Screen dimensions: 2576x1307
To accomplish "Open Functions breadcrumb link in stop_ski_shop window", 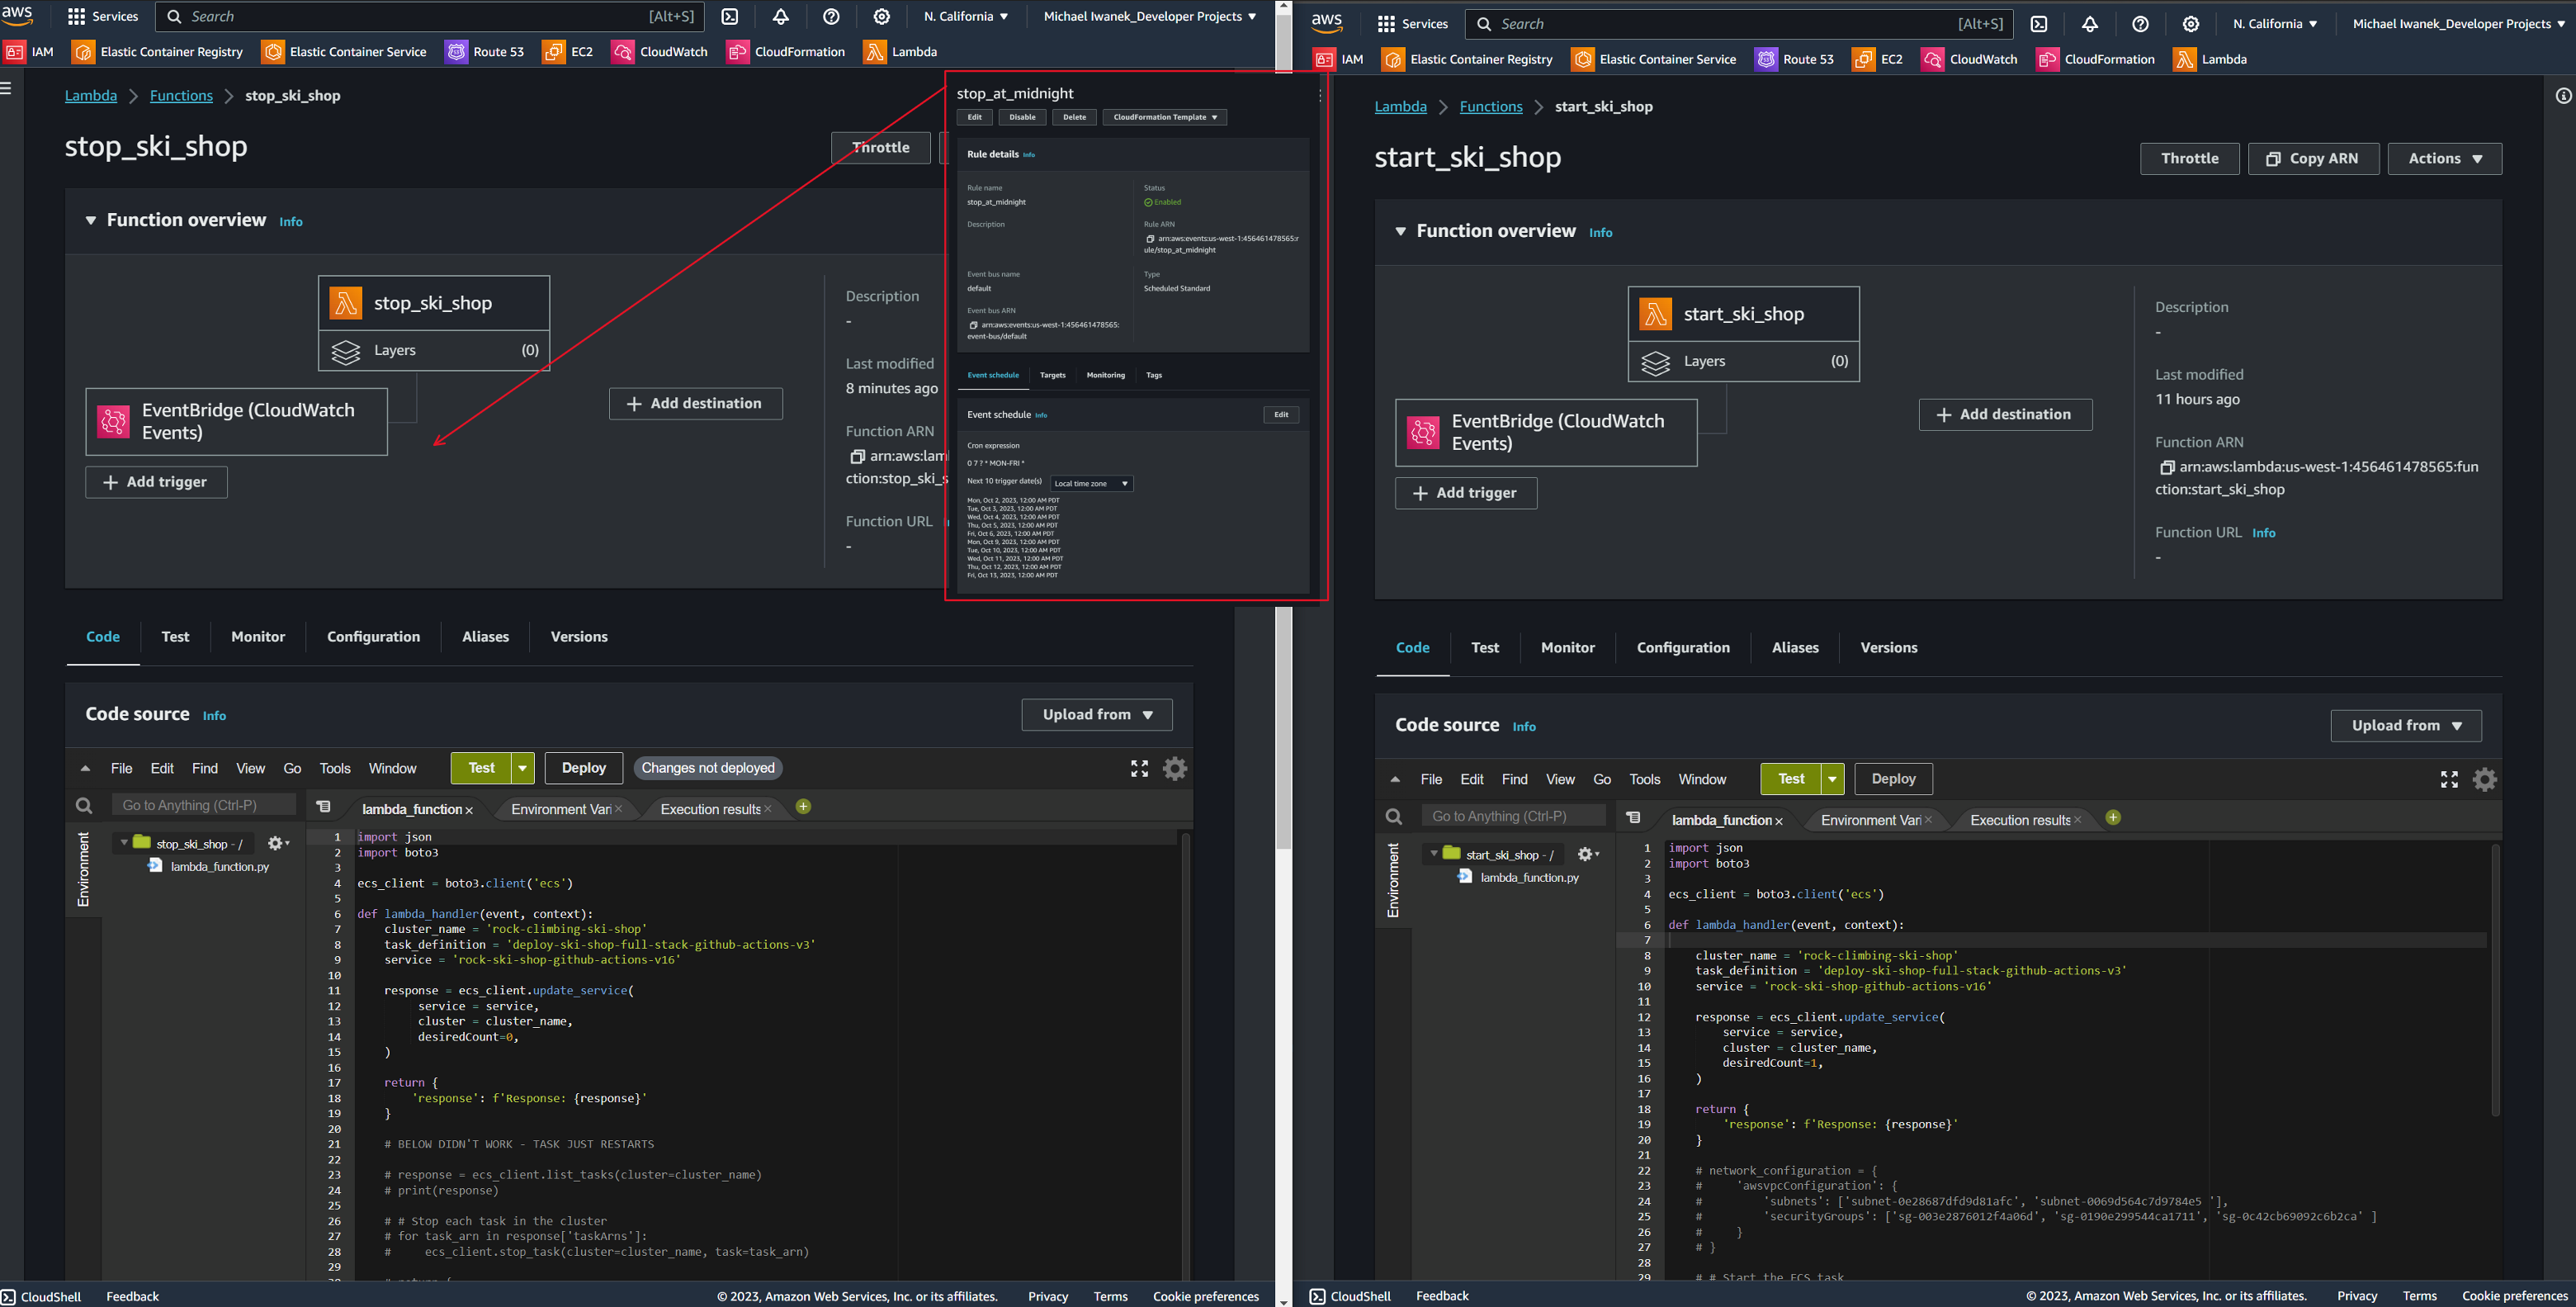I will pos(181,95).
